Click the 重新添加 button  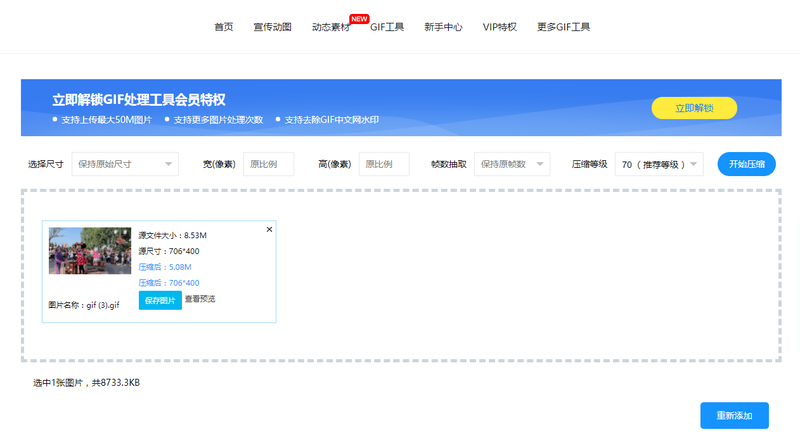(x=734, y=416)
